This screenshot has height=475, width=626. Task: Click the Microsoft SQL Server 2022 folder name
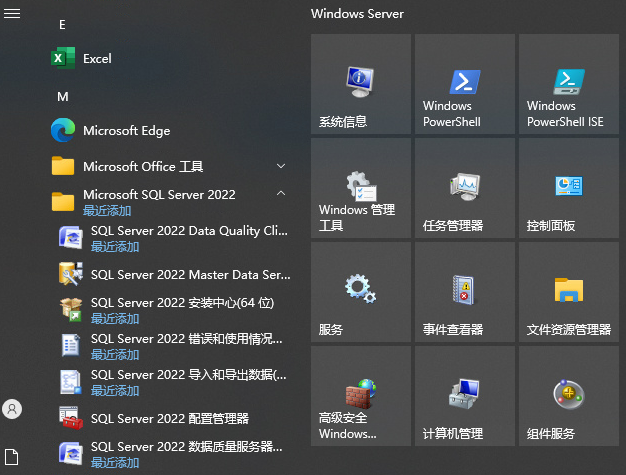[x=159, y=194]
